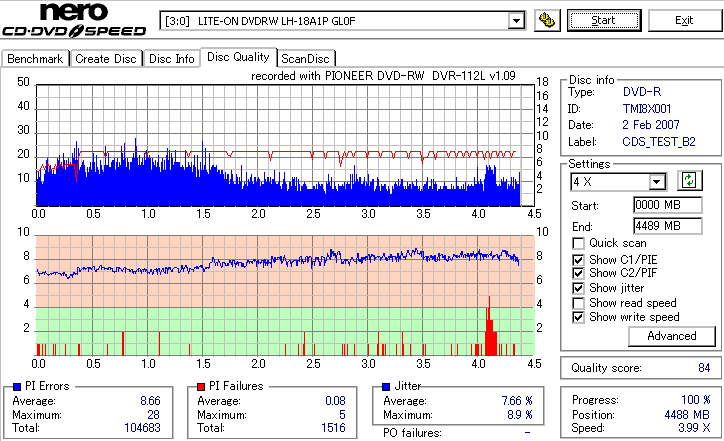Screen dimensions: 724x441
Task: Uncheck Show jitter
Action: point(578,288)
